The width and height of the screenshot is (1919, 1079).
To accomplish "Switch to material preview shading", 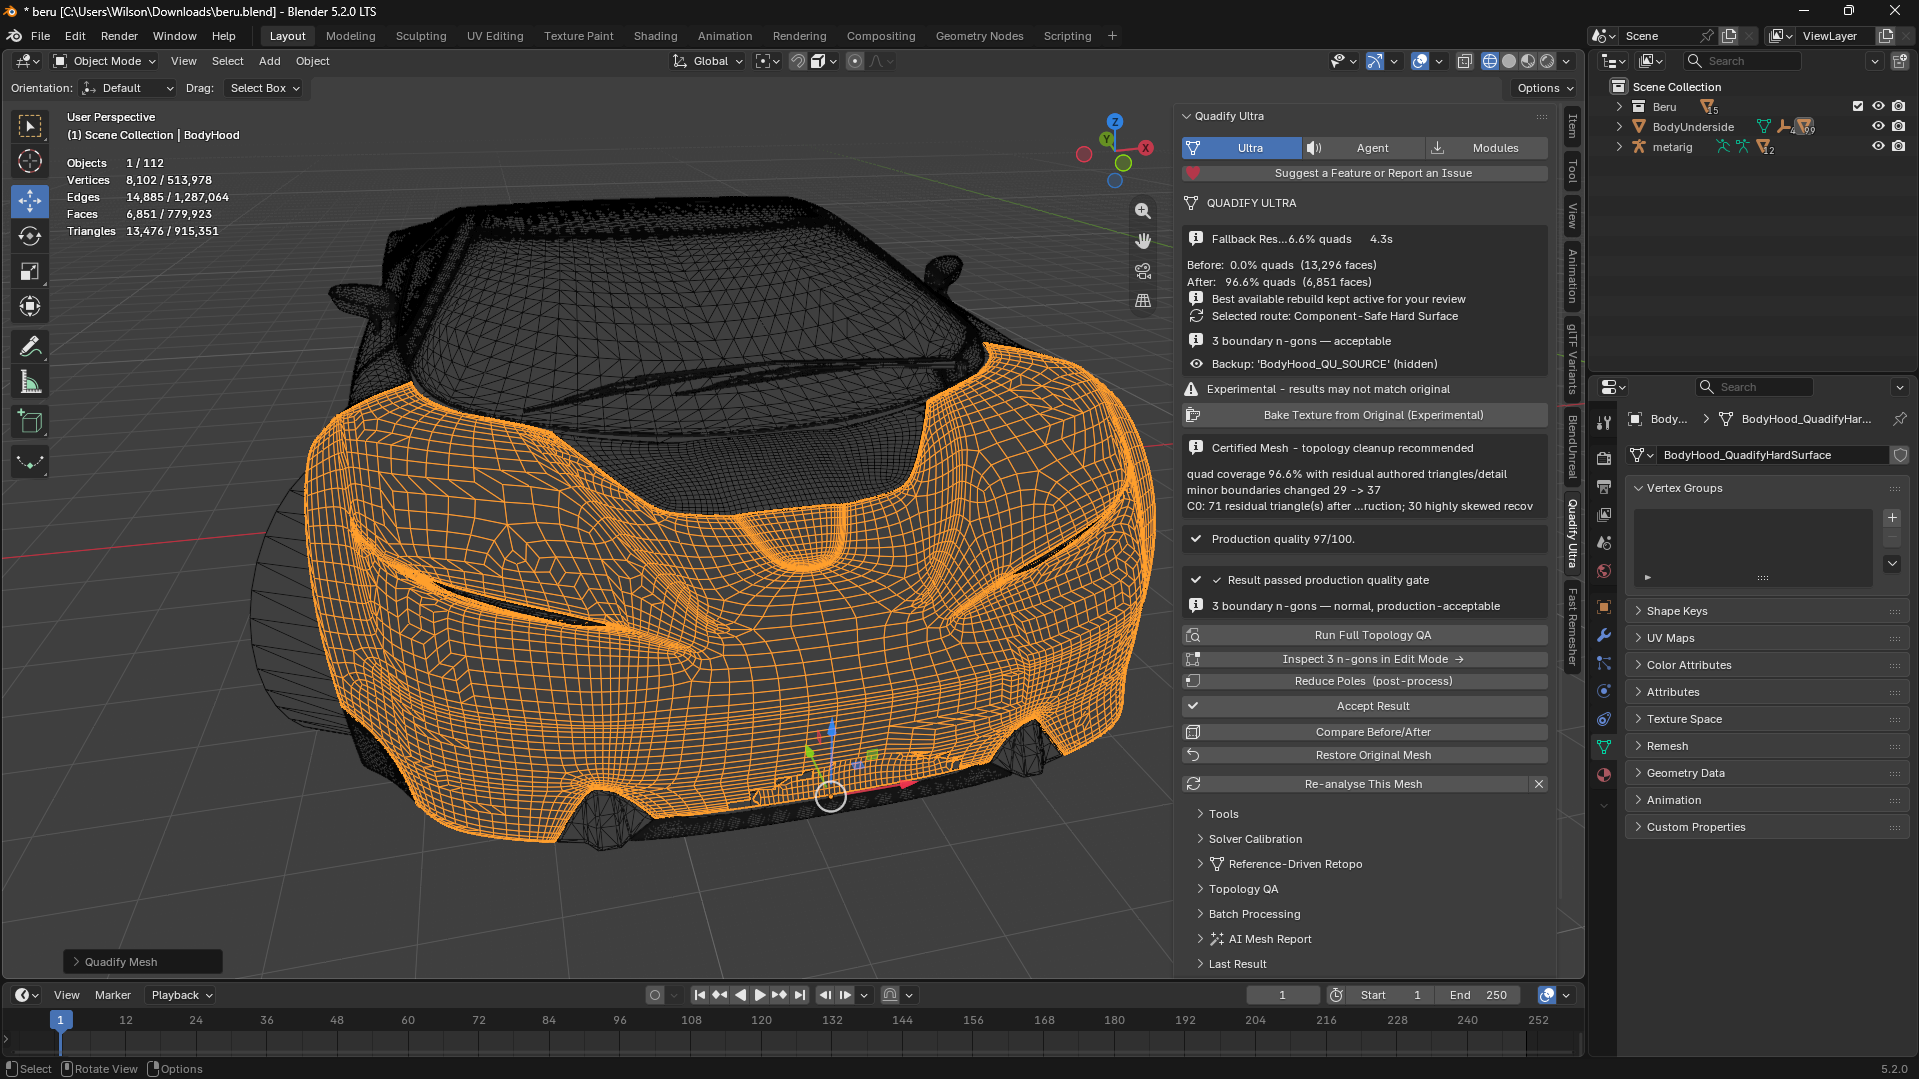I will coord(1528,61).
